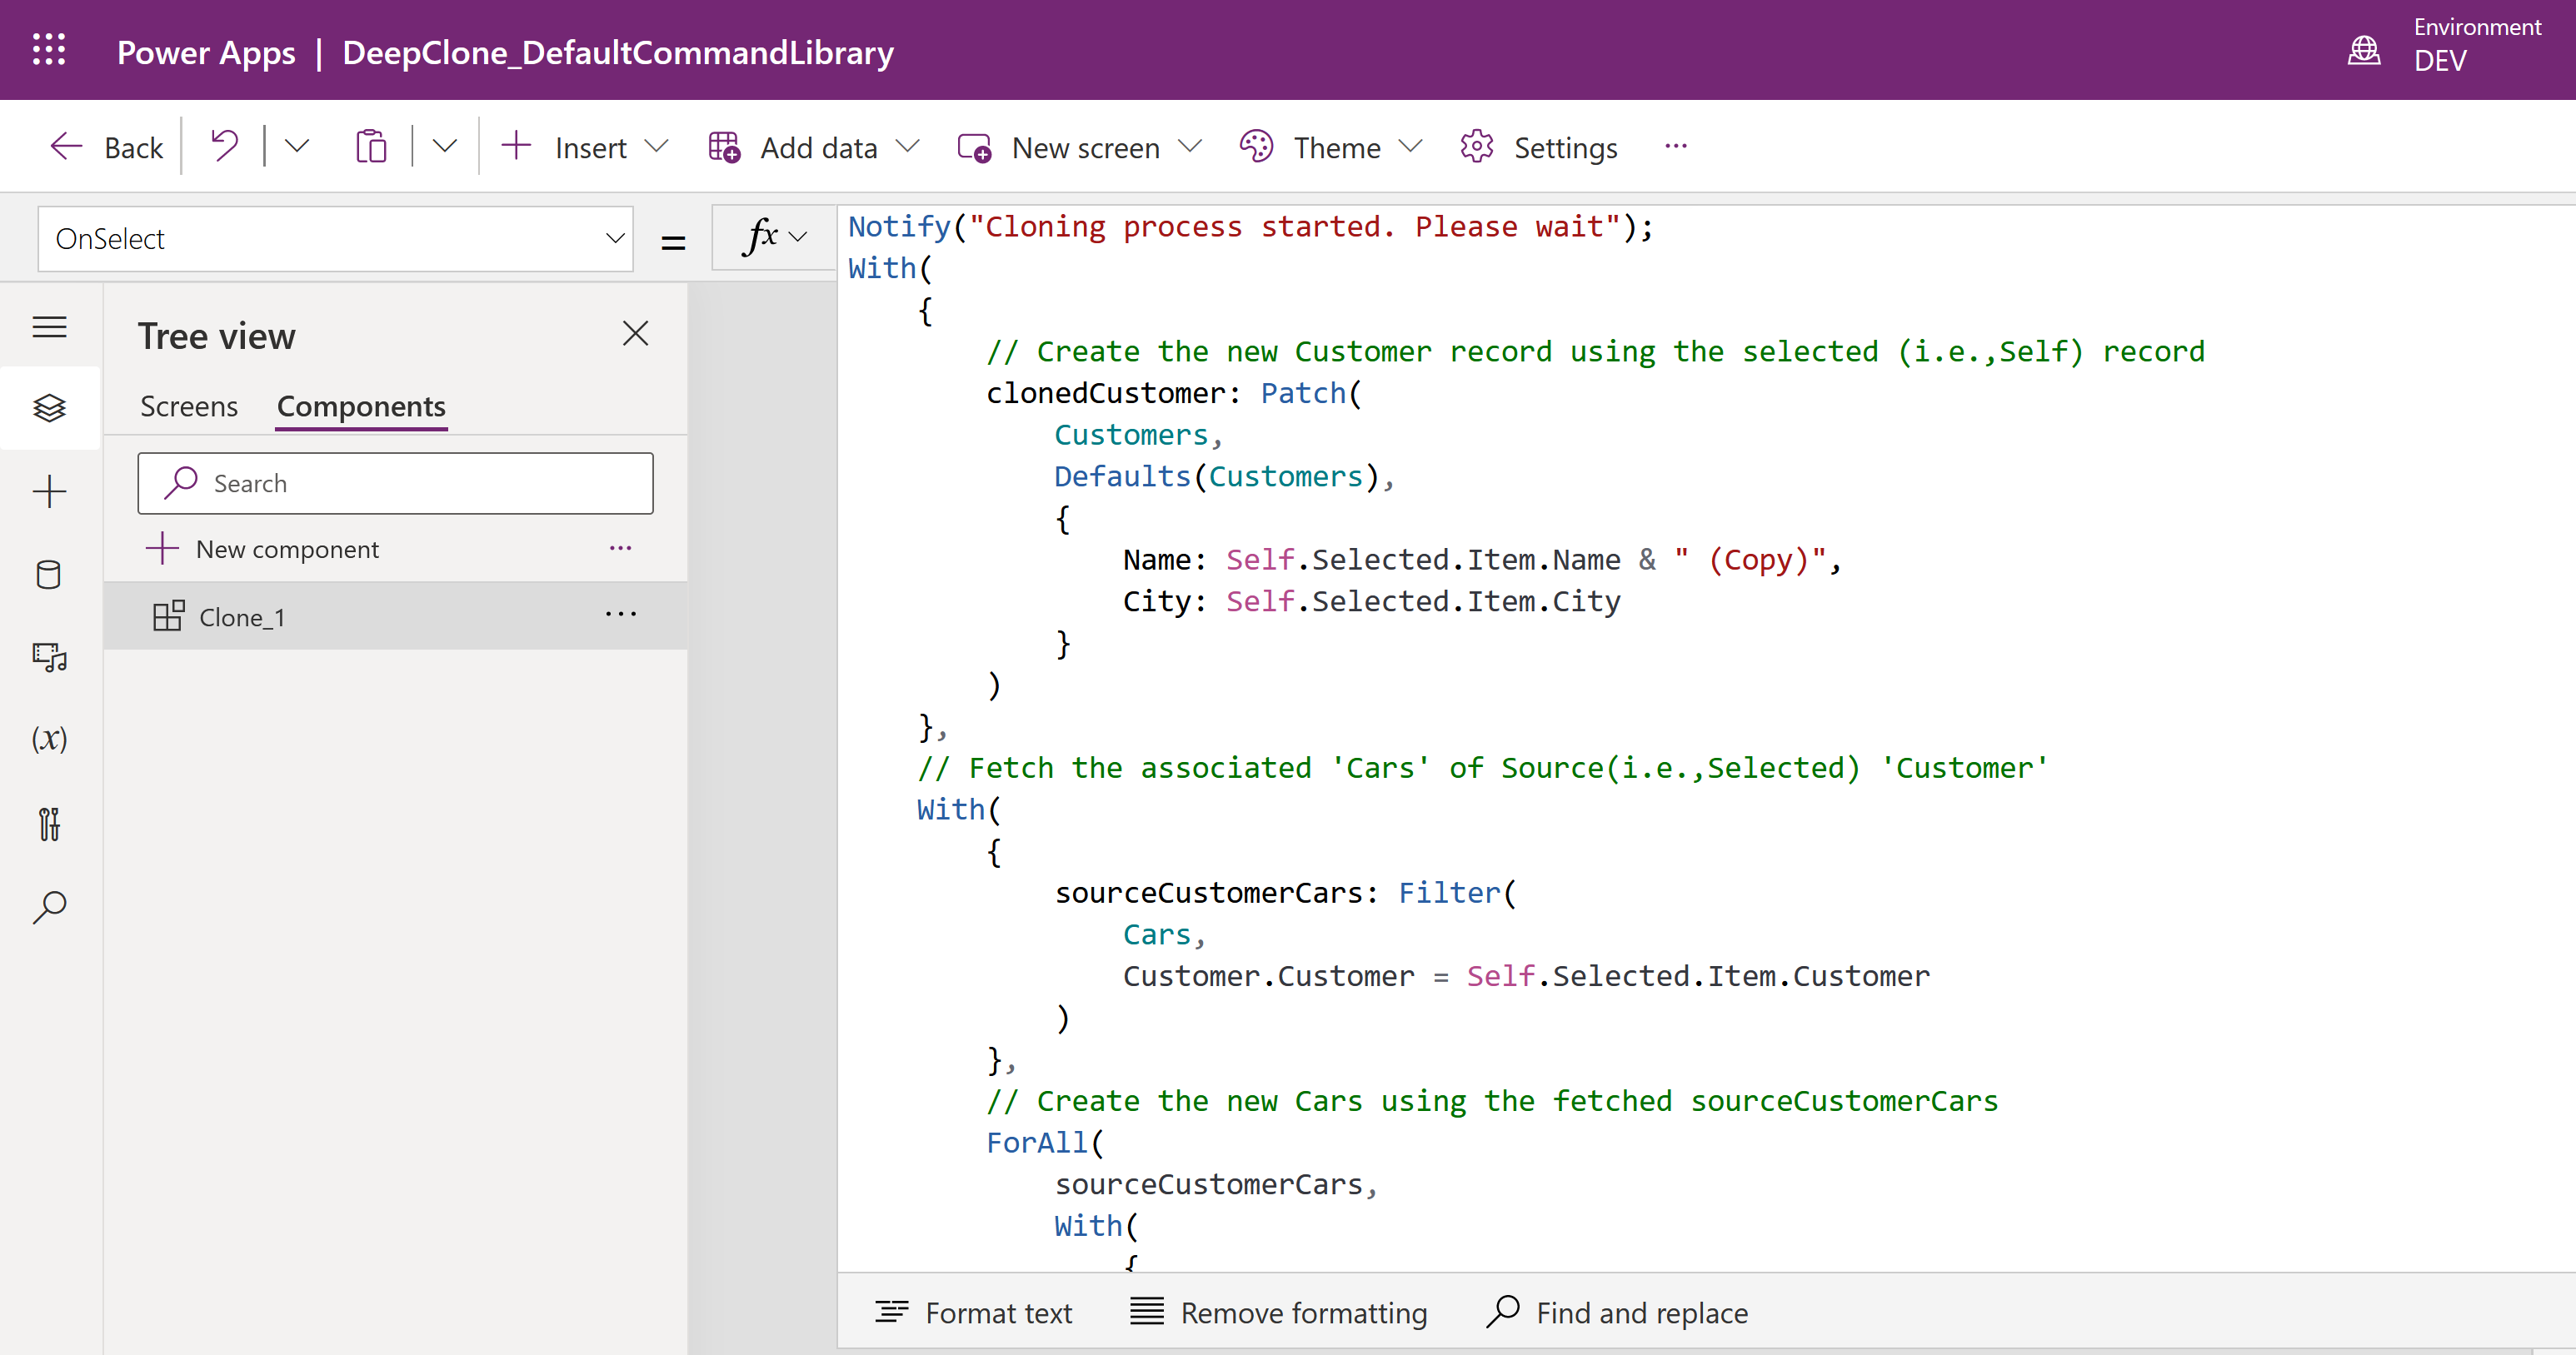Image resolution: width=2576 pixels, height=1355 pixels.
Task: Open Variables (x) sidebar icon
Action: [49, 740]
